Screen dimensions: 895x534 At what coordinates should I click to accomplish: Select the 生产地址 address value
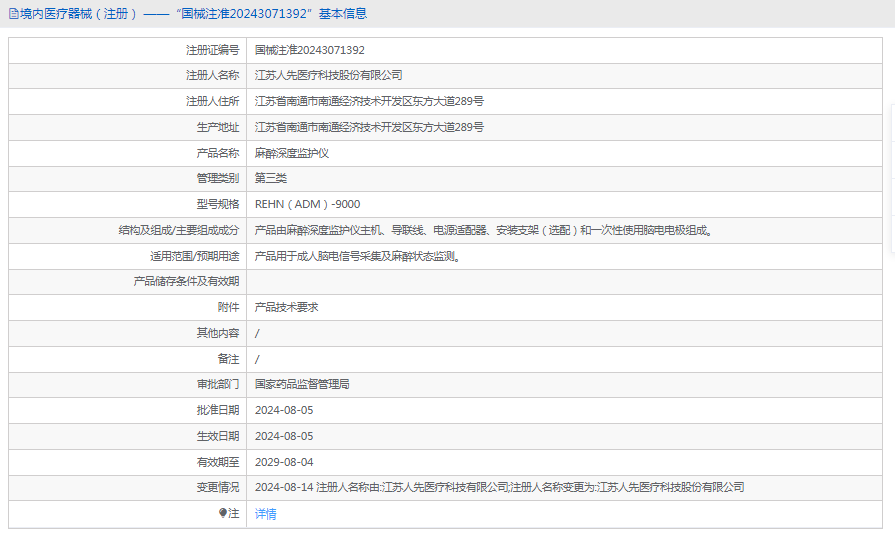(369, 127)
